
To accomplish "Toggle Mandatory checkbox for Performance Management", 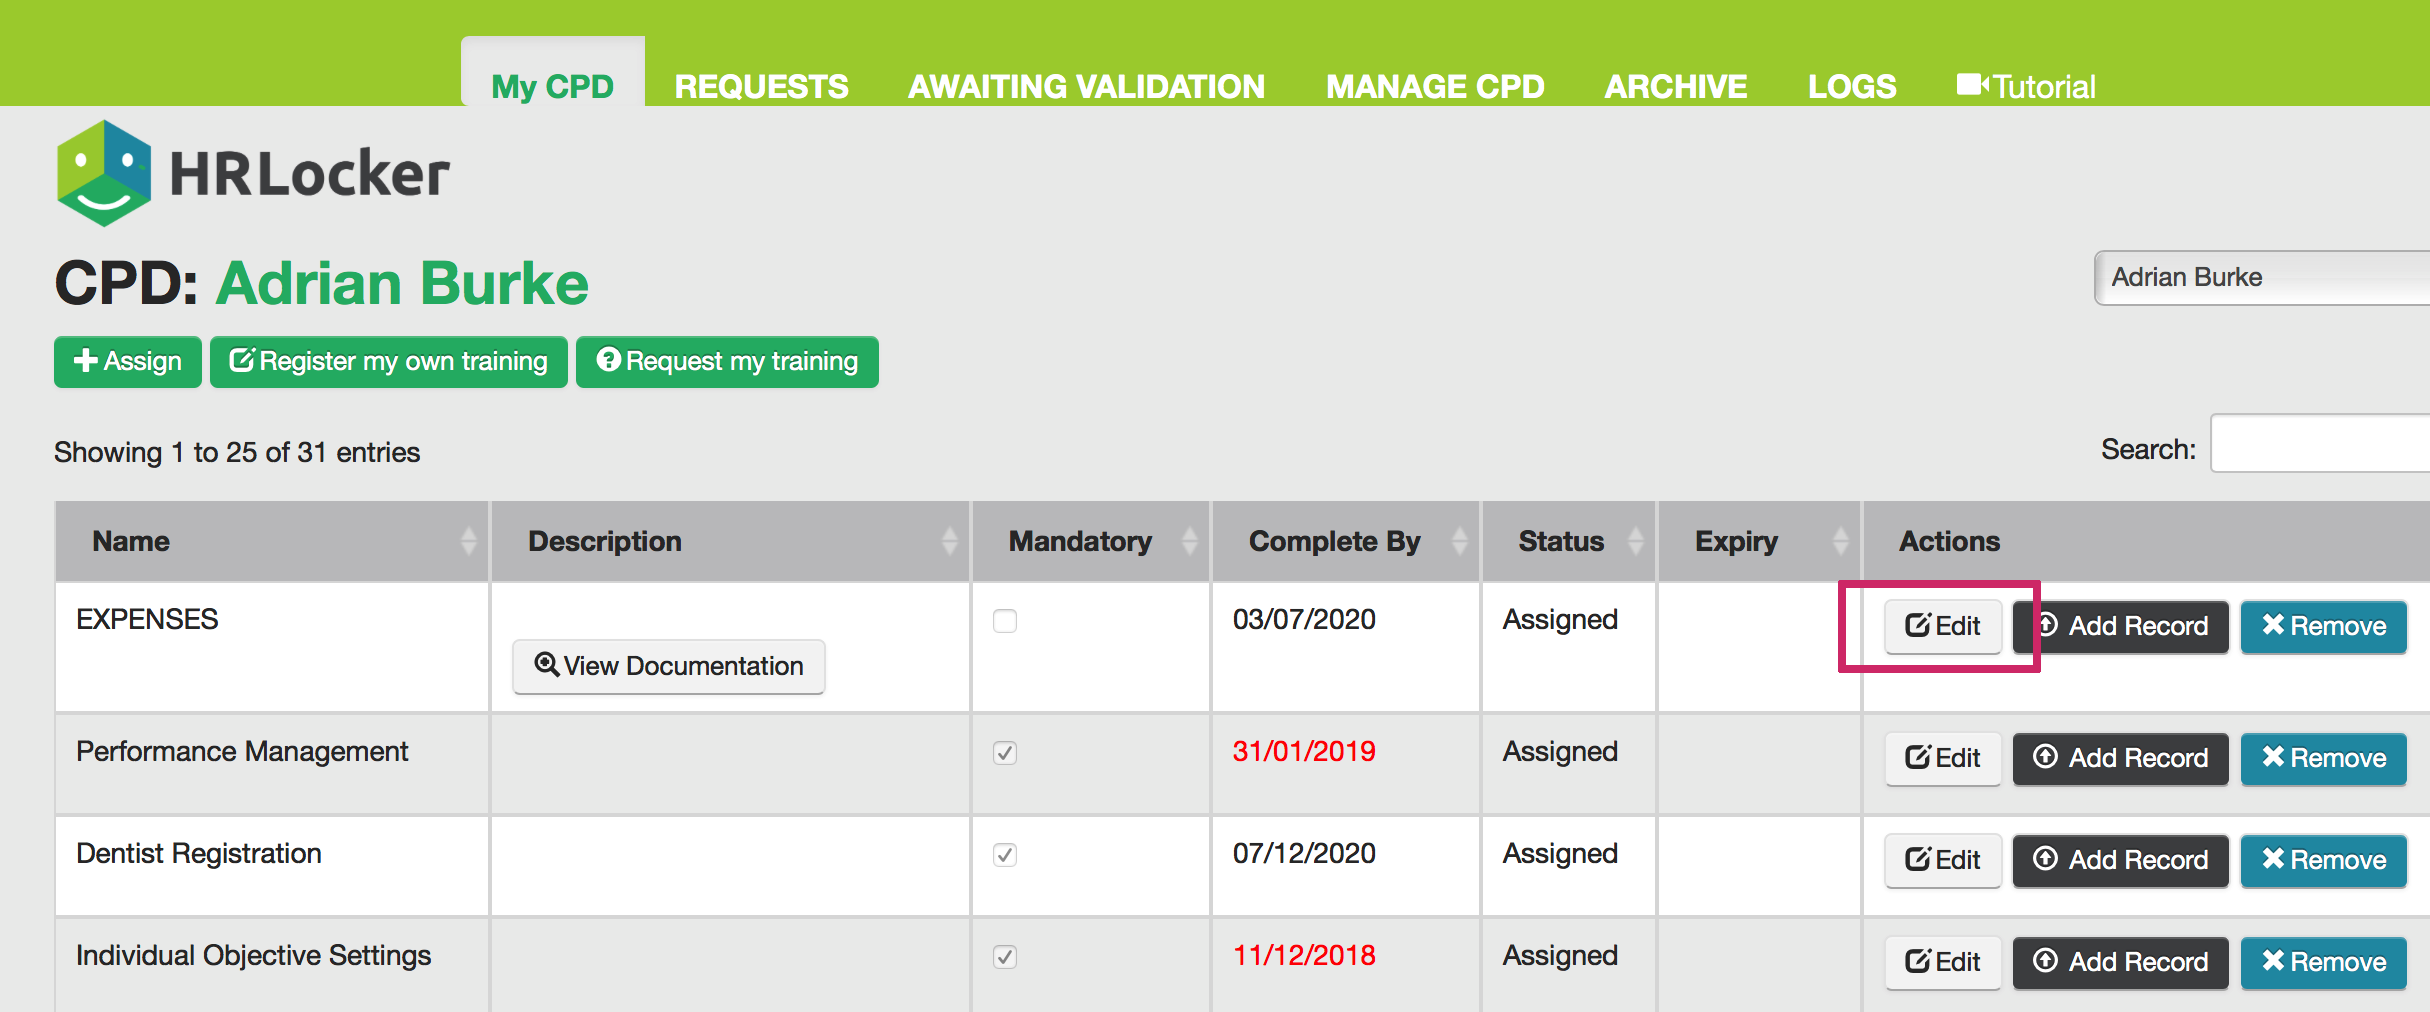I will [x=1005, y=753].
